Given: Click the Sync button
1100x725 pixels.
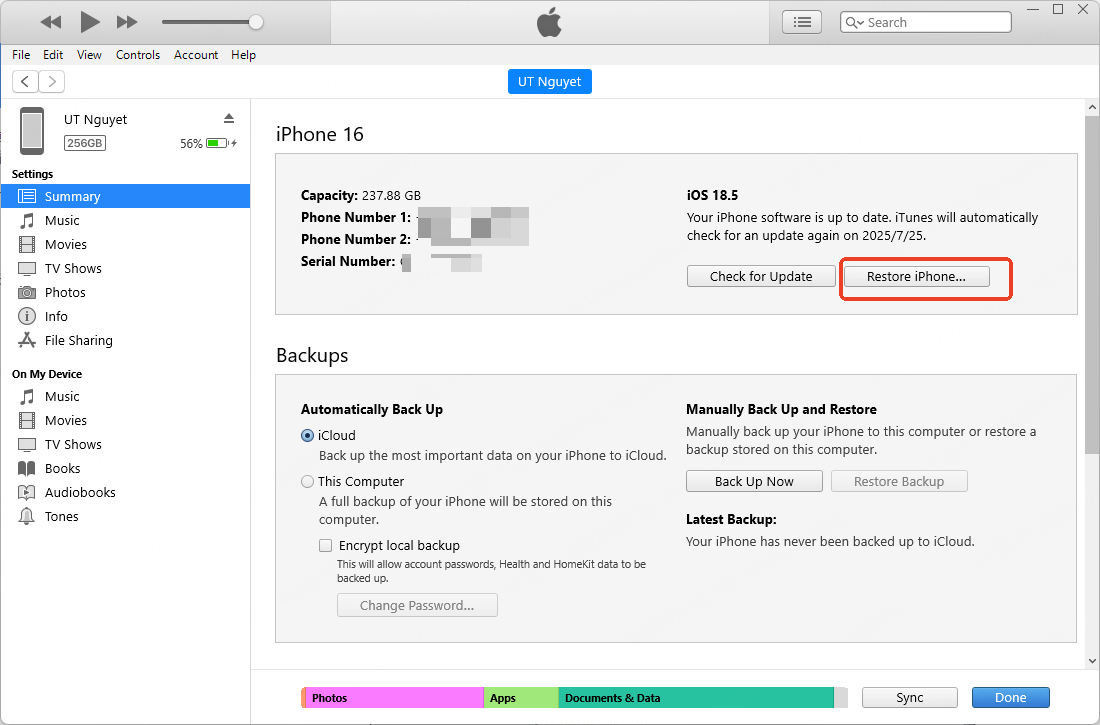Looking at the screenshot, I should click(910, 698).
